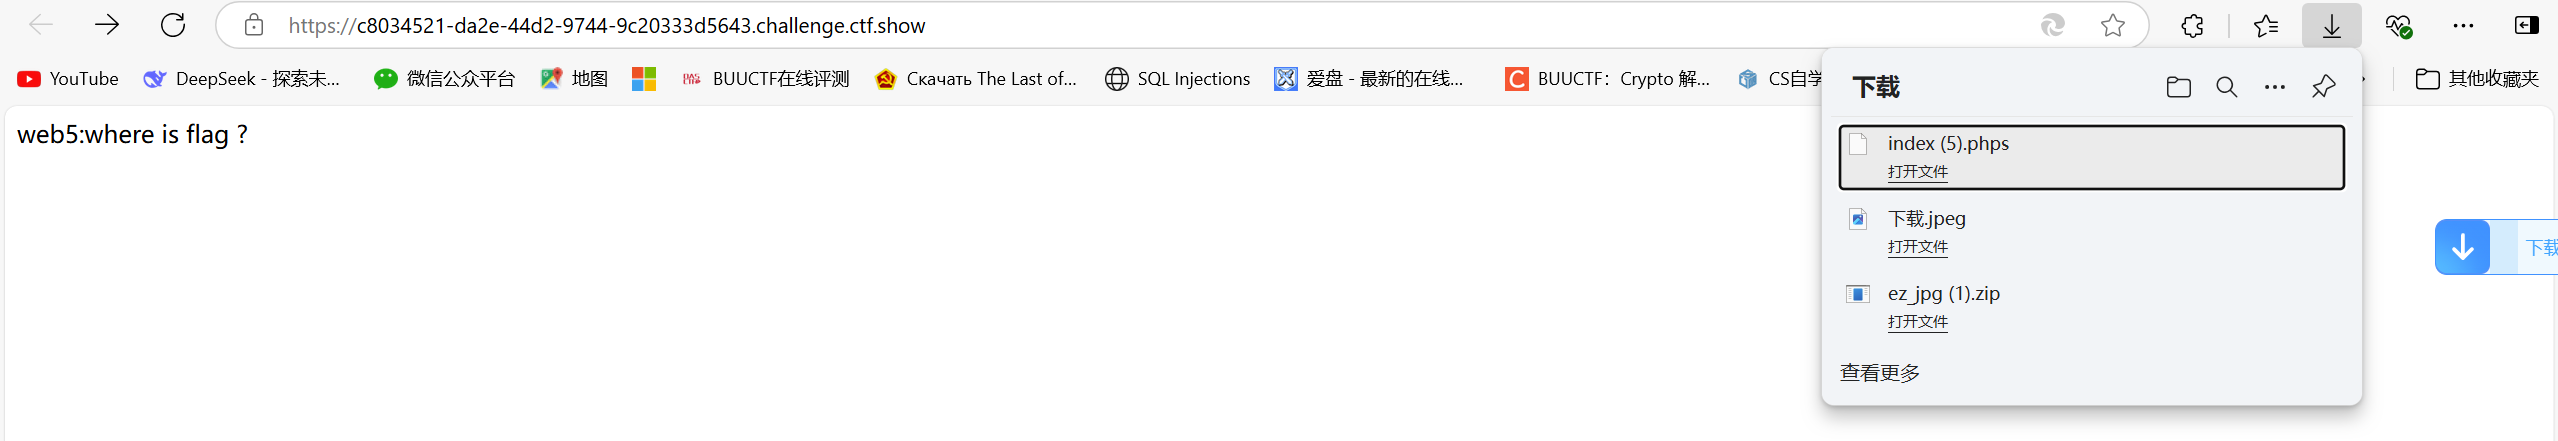Viewport: 2558px width, 441px height.
Task: Pin the downloads panel
Action: point(2324,88)
